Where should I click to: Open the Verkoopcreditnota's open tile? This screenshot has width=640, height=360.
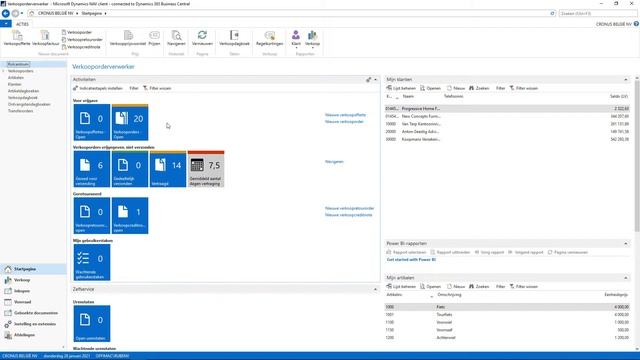(130, 216)
